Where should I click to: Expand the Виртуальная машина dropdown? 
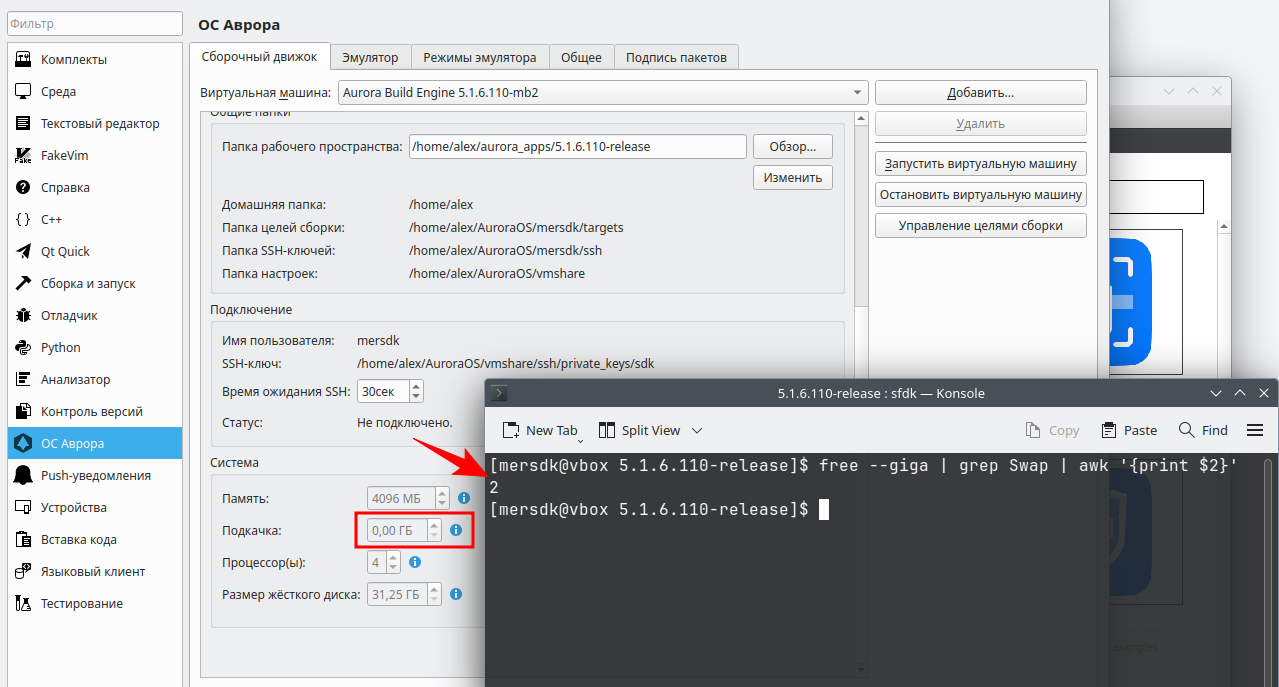(603, 93)
